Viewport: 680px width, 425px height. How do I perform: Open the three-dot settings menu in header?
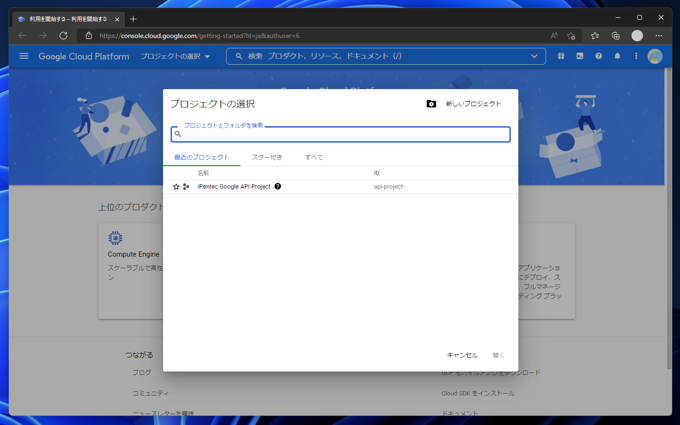click(x=636, y=56)
